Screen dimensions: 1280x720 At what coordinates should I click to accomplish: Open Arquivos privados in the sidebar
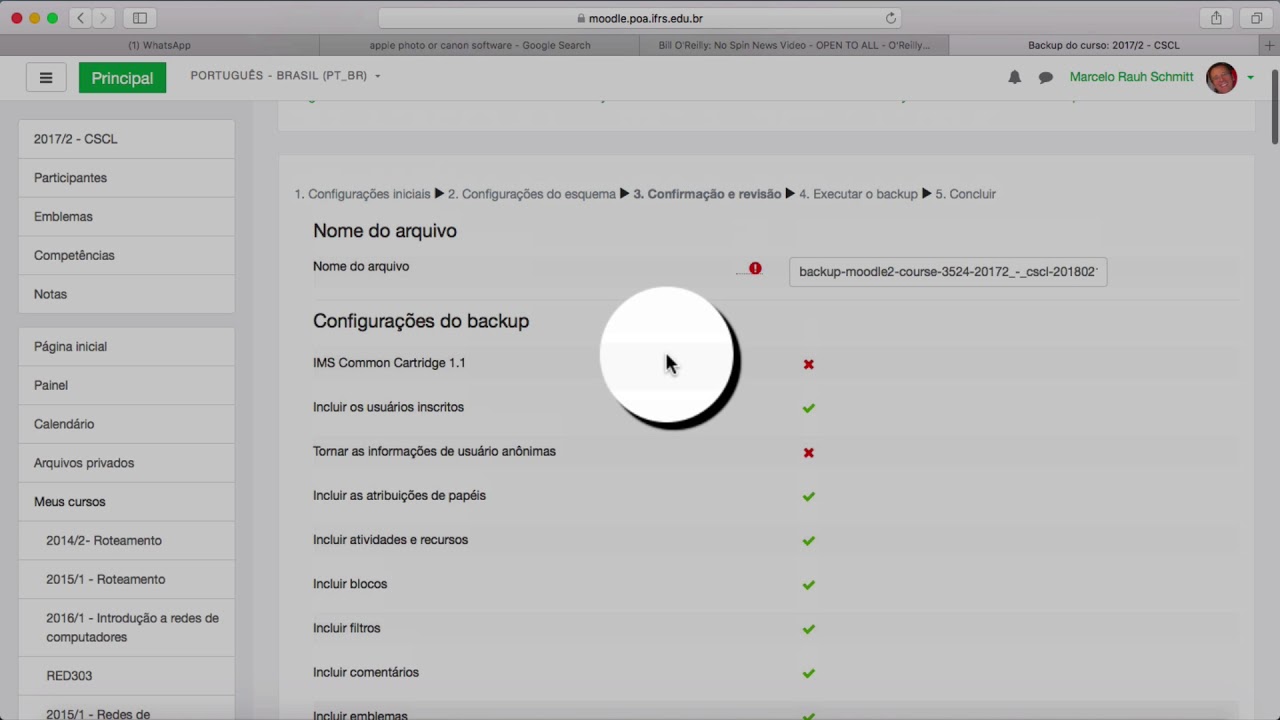(x=127, y=464)
